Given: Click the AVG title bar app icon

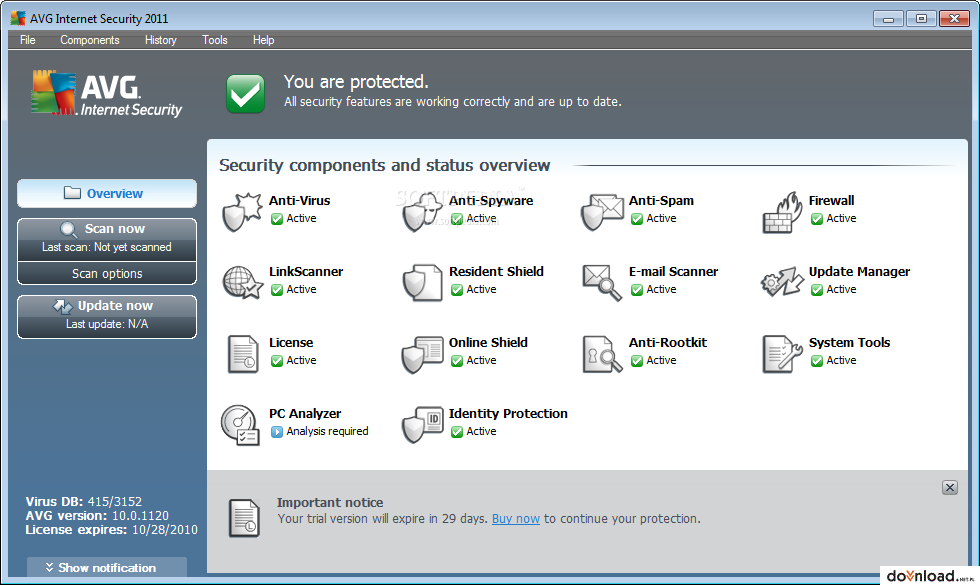Looking at the screenshot, I should 18,18.
